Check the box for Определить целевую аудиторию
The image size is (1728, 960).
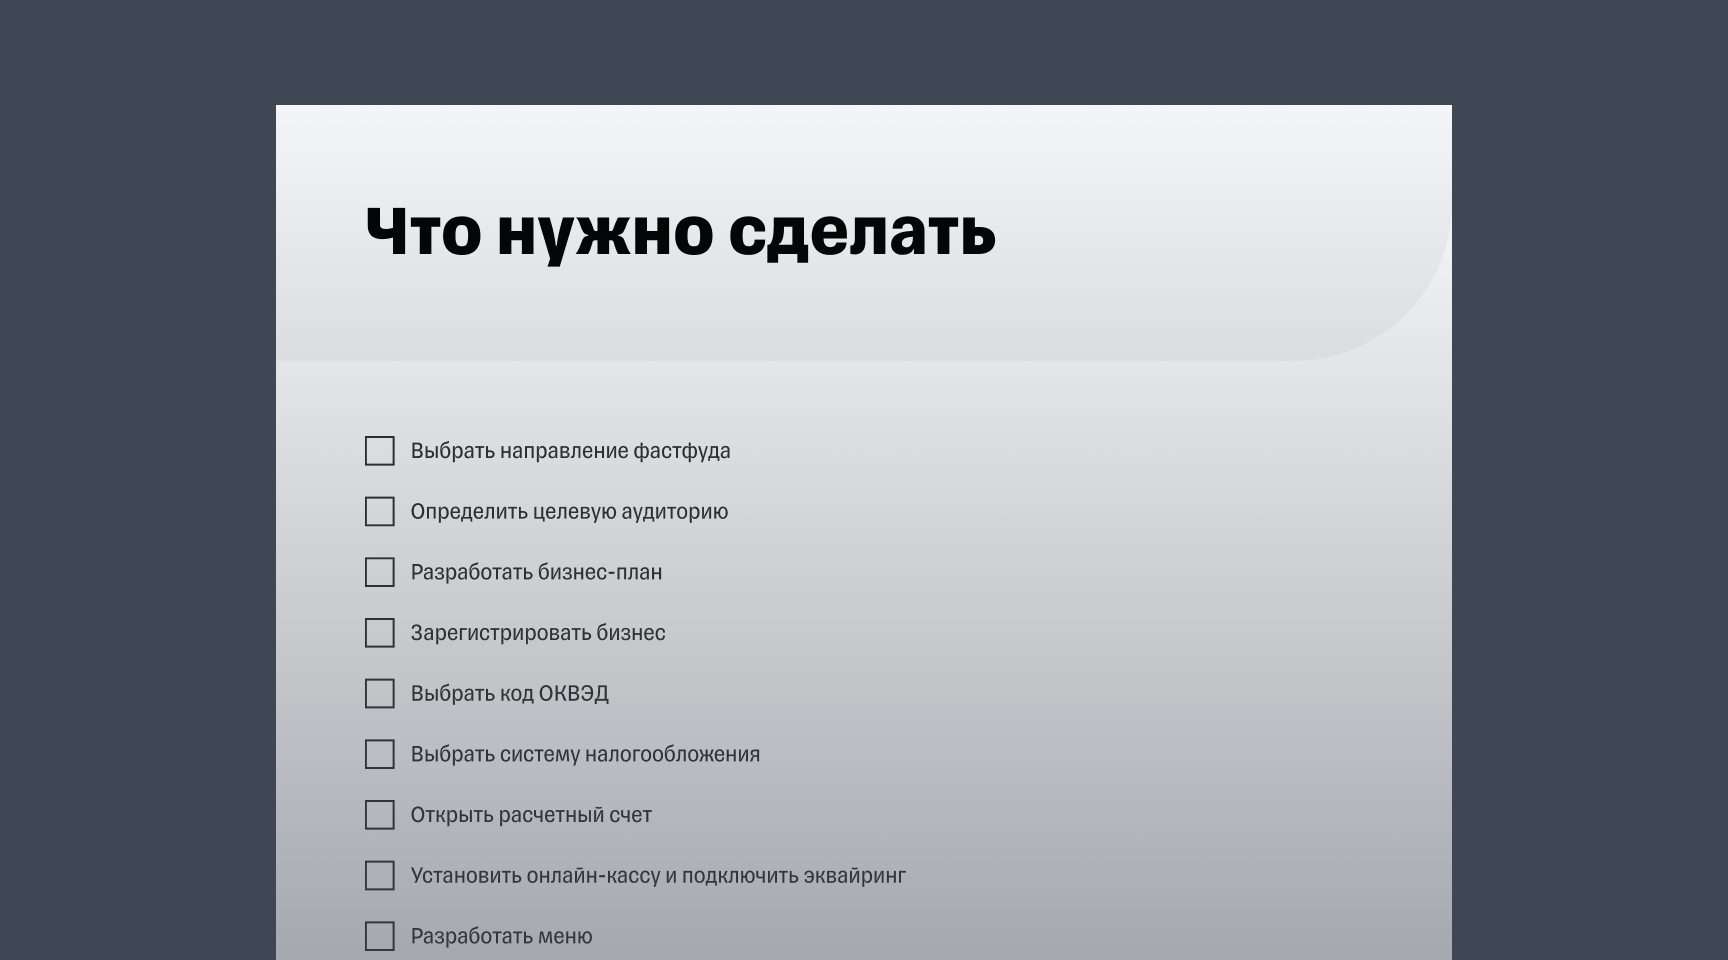click(380, 512)
